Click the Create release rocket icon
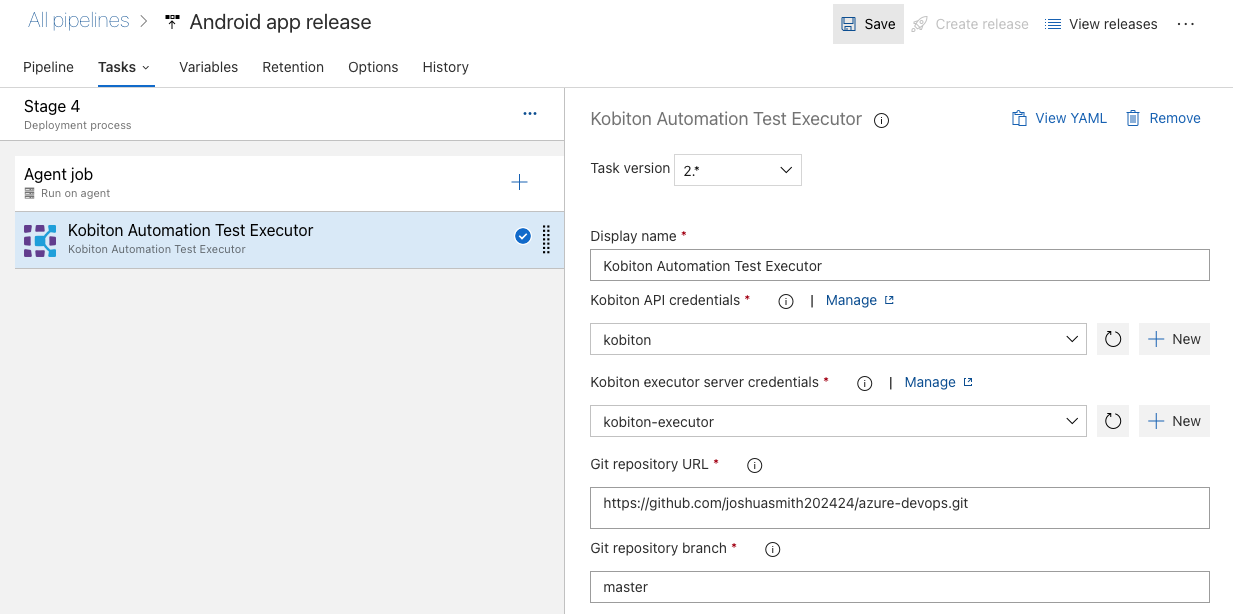This screenshot has height=614, width=1233. coord(919,24)
